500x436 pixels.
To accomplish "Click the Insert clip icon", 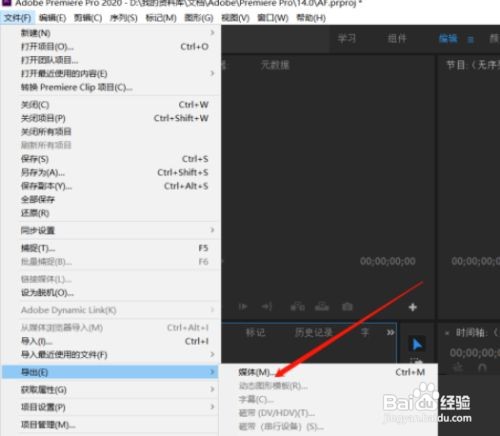I will tap(298, 306).
